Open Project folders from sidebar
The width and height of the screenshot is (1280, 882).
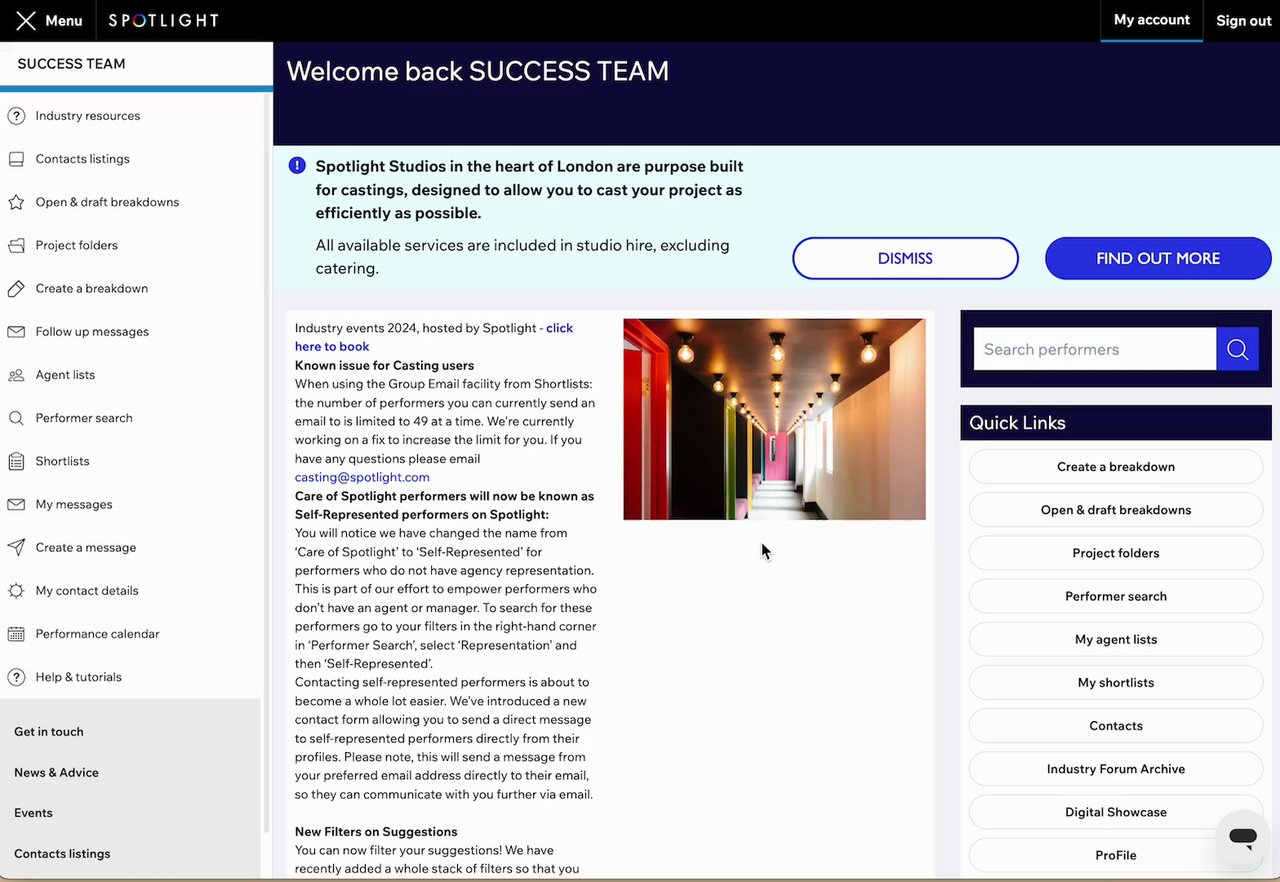coord(76,245)
